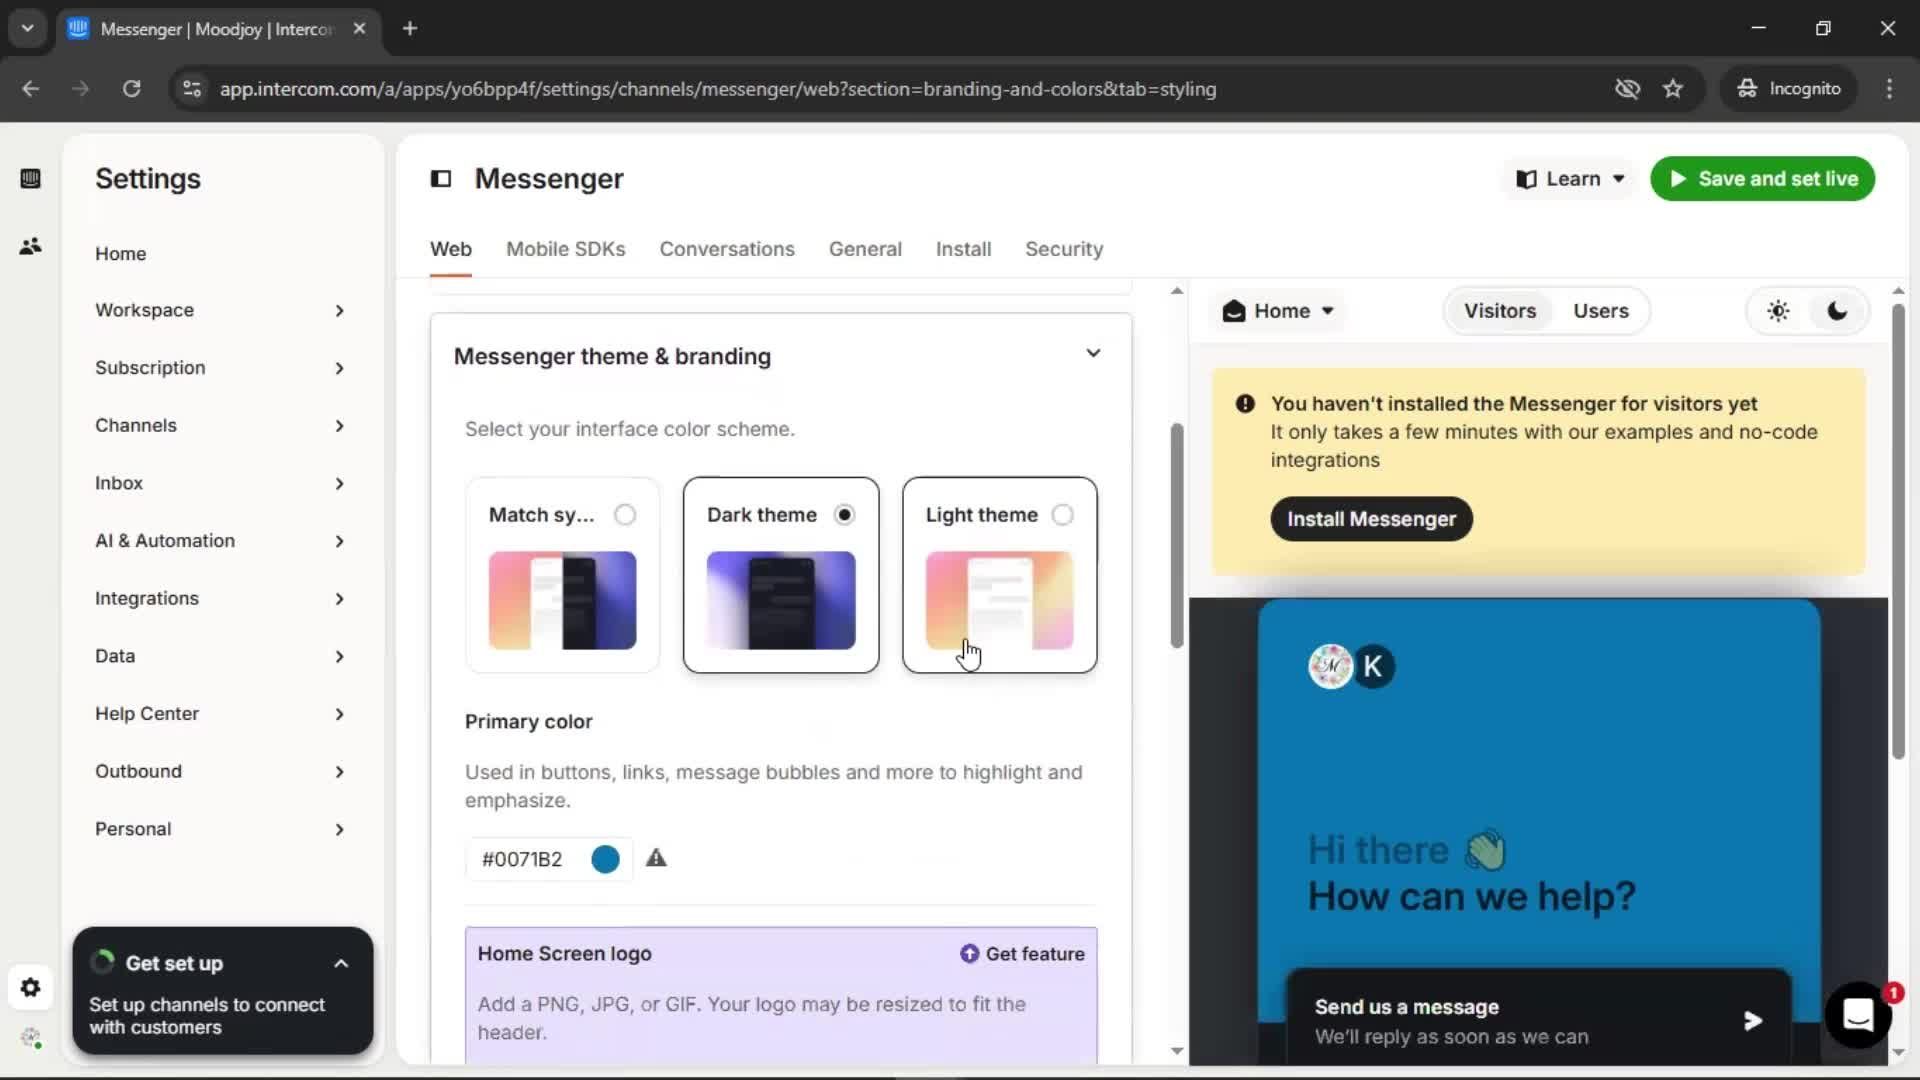This screenshot has height=1080, width=1920.
Task: Select the Light theme radio button
Action: click(1063, 515)
